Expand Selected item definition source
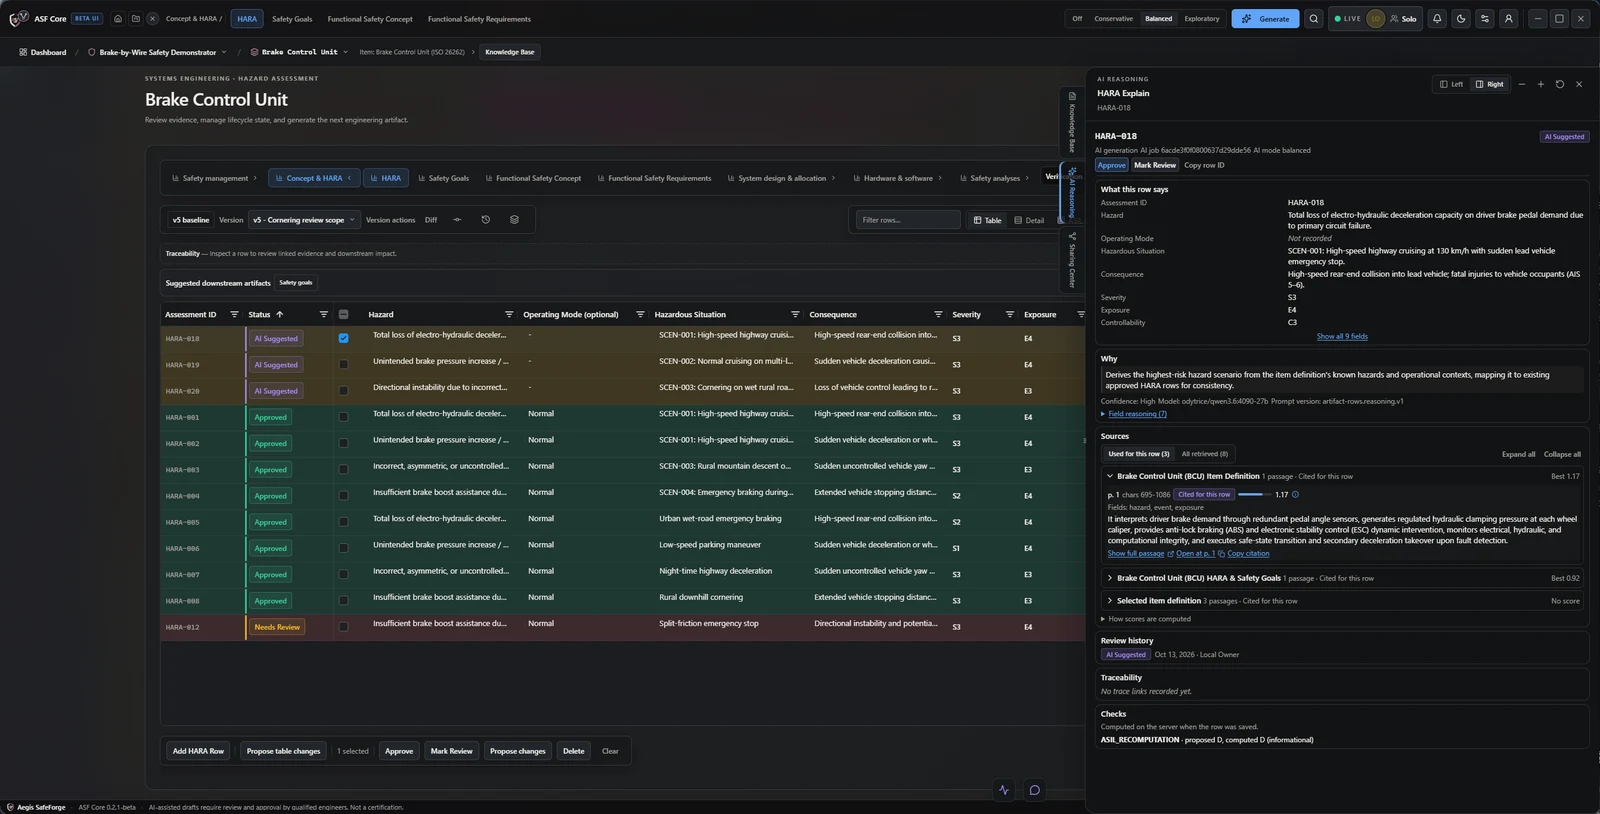The height and width of the screenshot is (814, 1600). 1344,601
